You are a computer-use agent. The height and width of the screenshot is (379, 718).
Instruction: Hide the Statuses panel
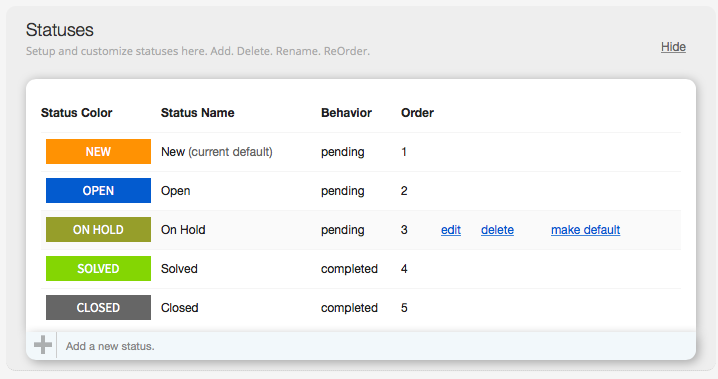[673, 47]
